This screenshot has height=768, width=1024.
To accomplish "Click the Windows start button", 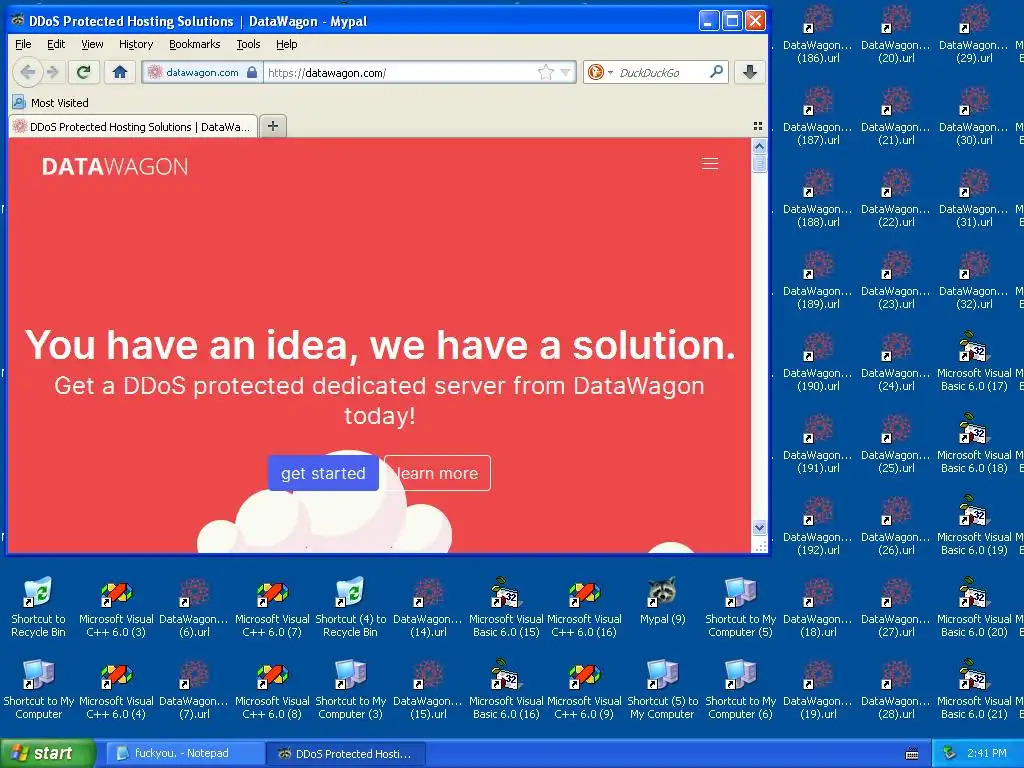I will point(47,754).
